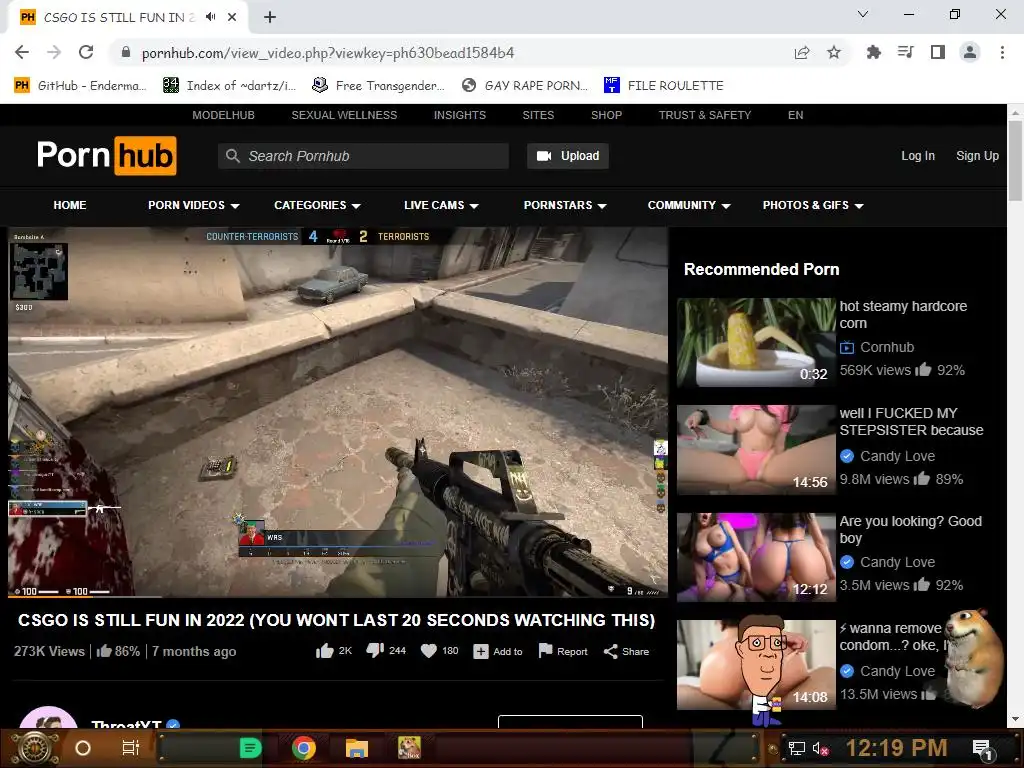Viewport: 1024px width, 768px height.
Task: Open the network tray icon
Action: [x=796, y=749]
